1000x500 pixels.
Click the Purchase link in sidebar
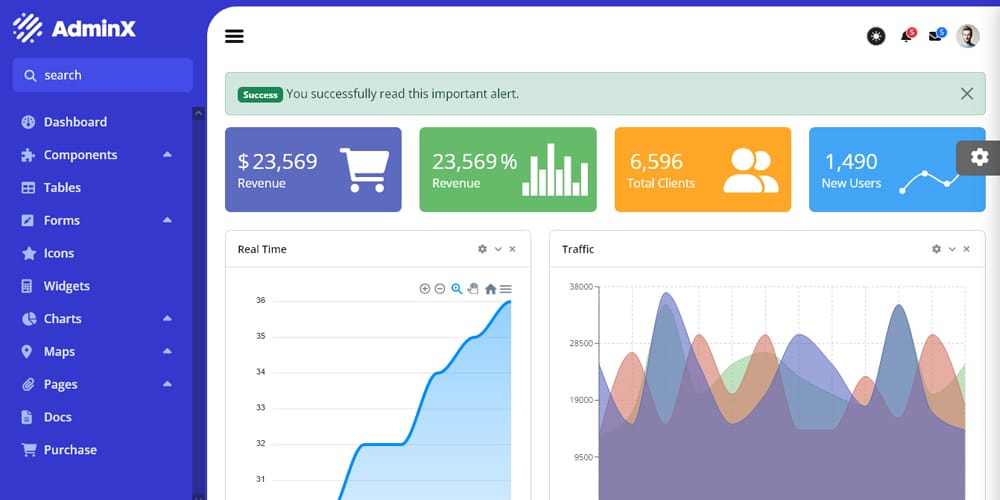click(70, 450)
